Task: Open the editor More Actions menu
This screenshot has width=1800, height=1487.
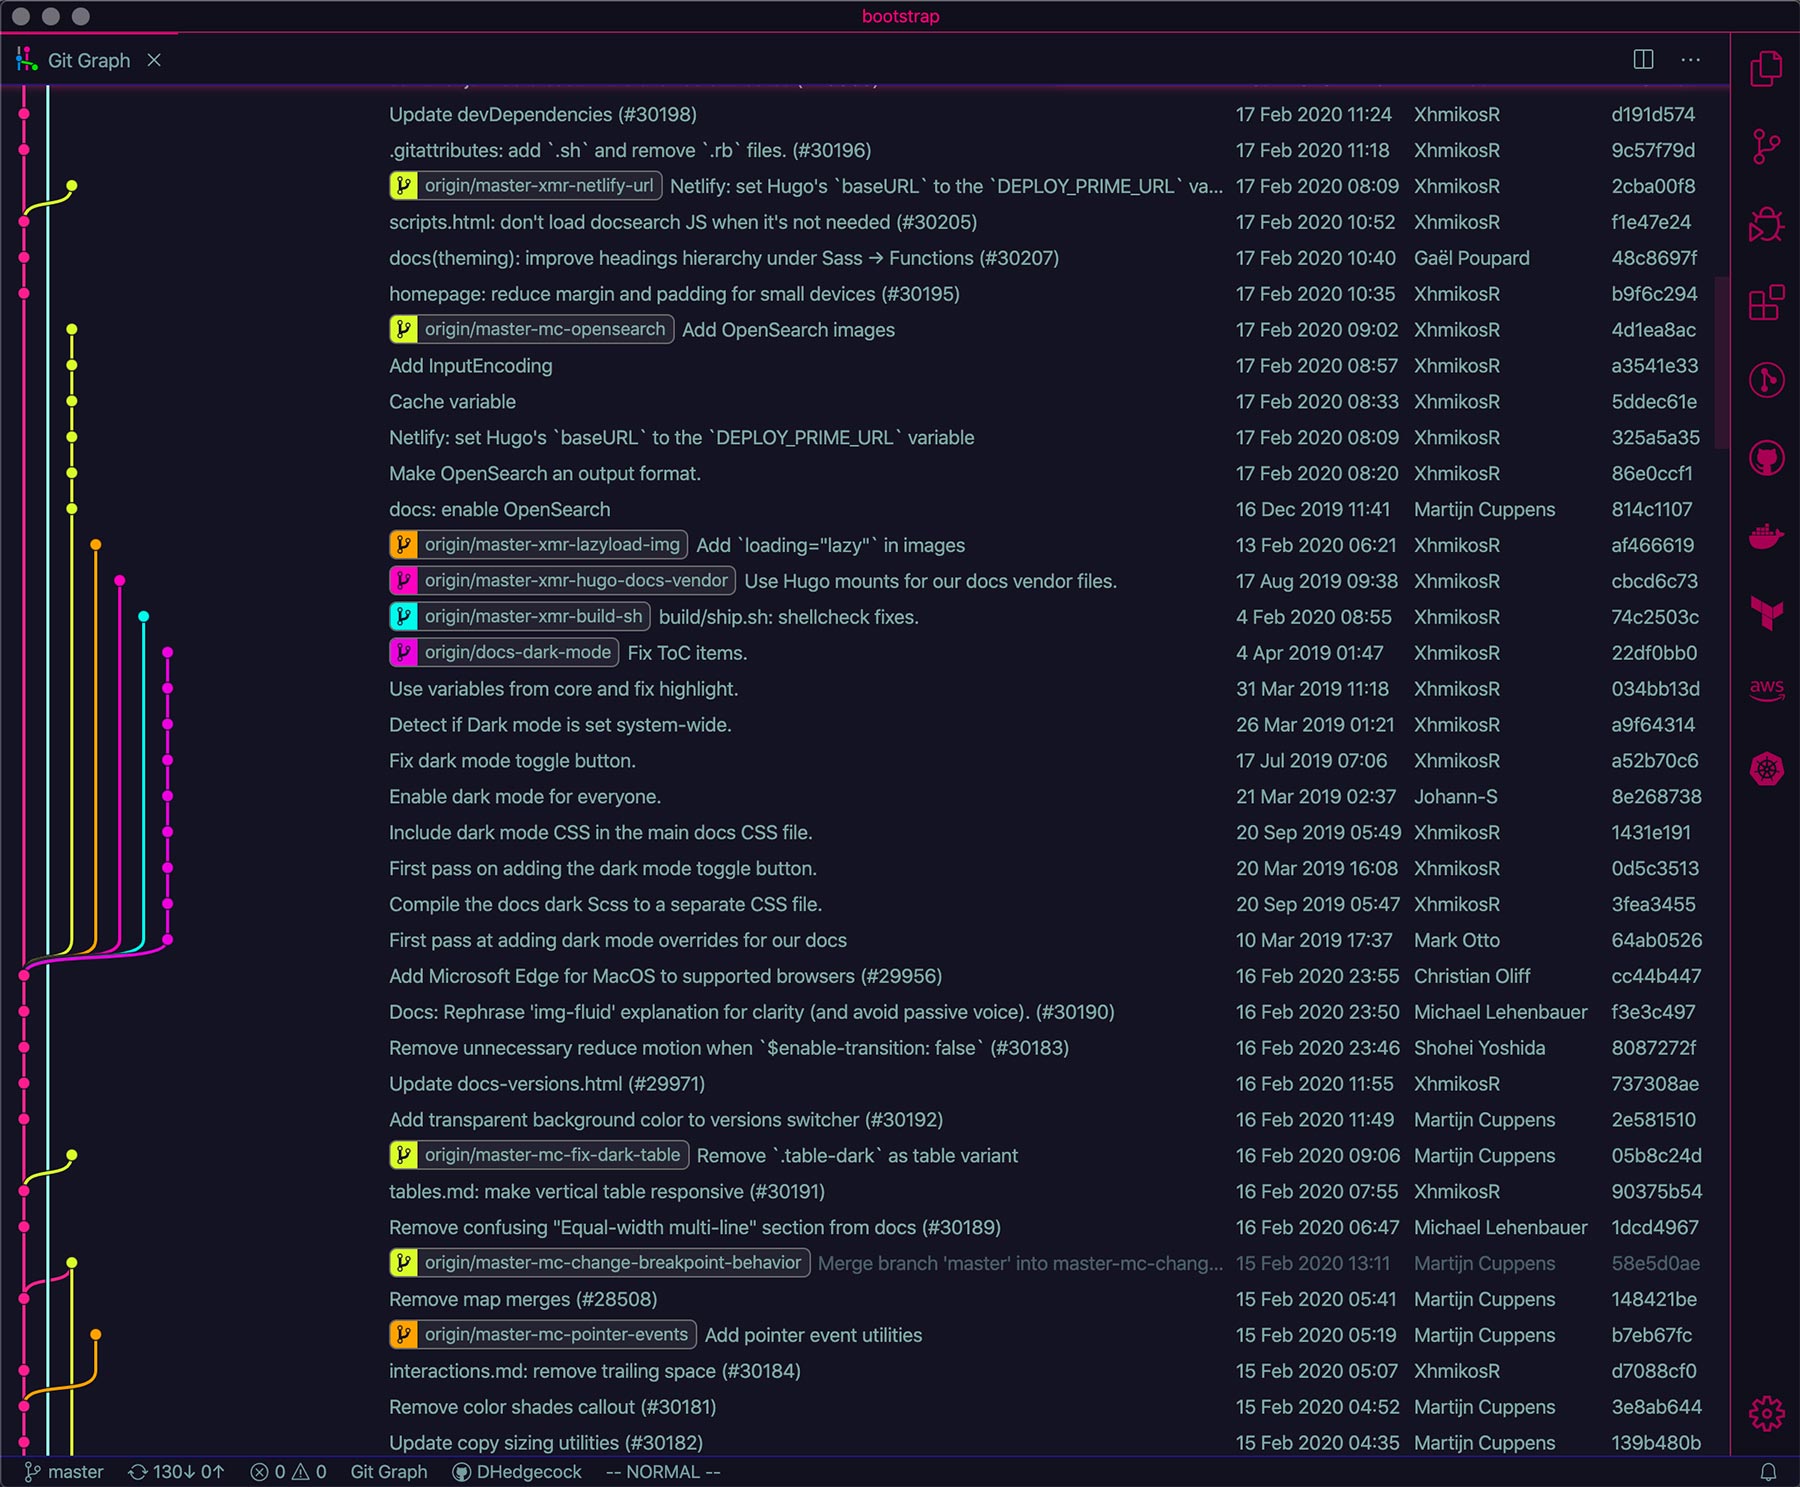Action: [x=1691, y=59]
